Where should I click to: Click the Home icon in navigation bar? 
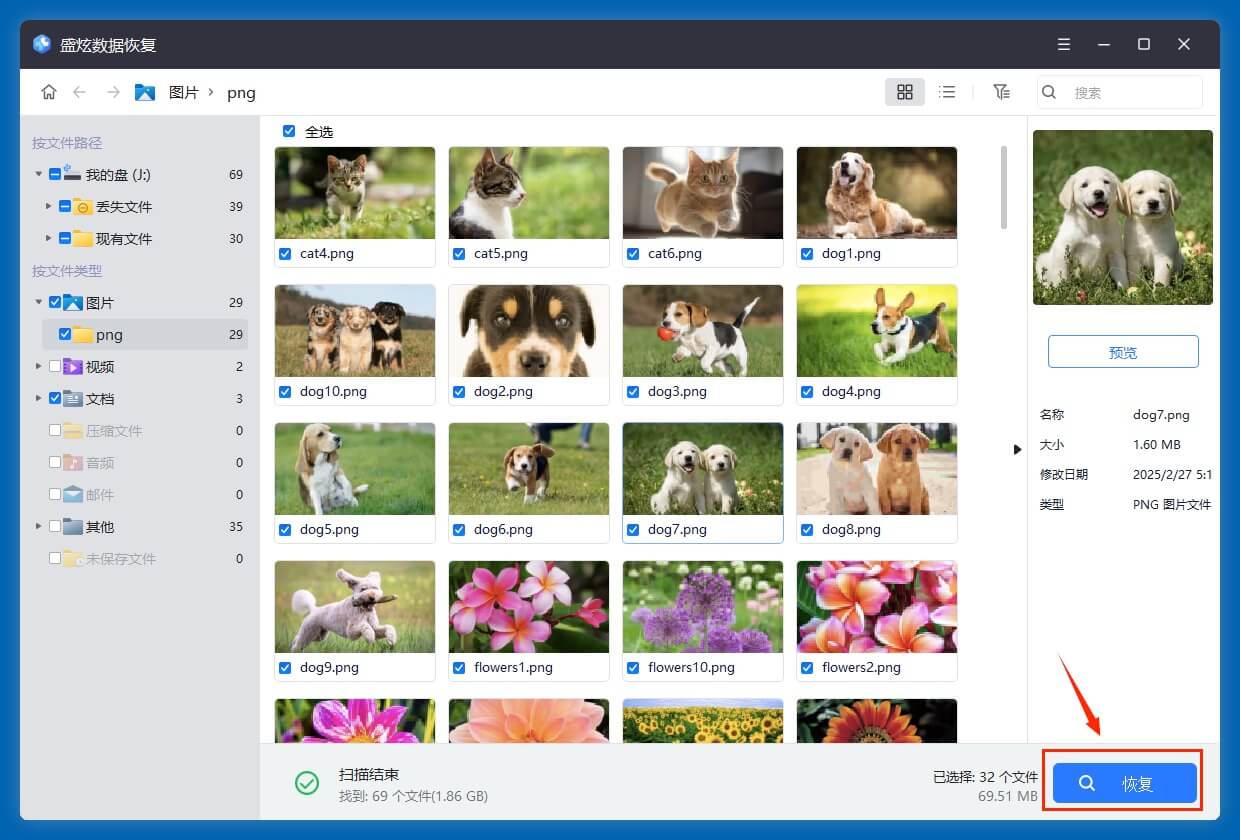[48, 92]
